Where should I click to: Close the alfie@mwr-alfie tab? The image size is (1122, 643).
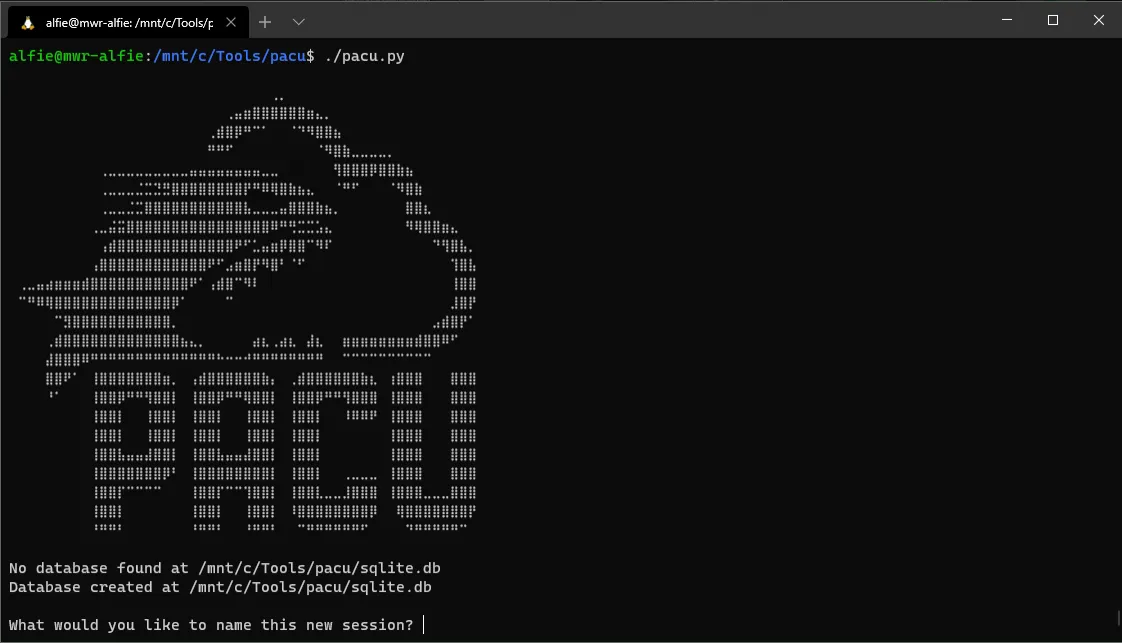230,22
